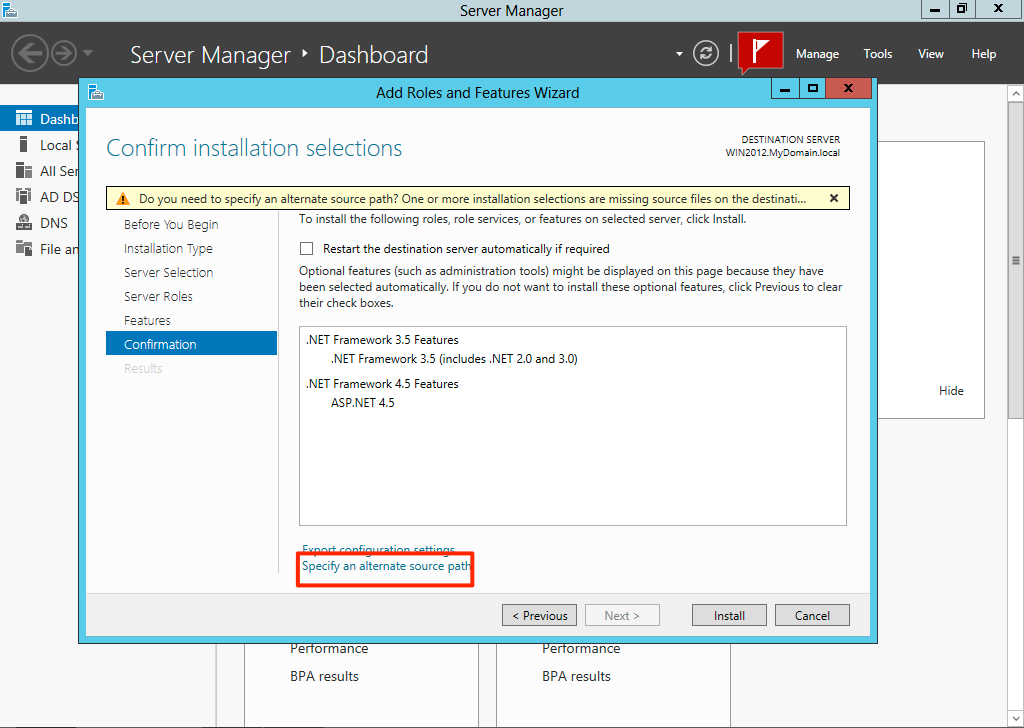
Task: Open the red notifications flag
Action: click(761, 51)
